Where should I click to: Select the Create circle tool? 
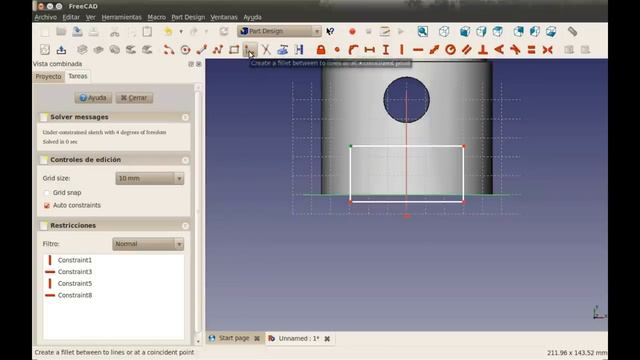click(x=185, y=50)
